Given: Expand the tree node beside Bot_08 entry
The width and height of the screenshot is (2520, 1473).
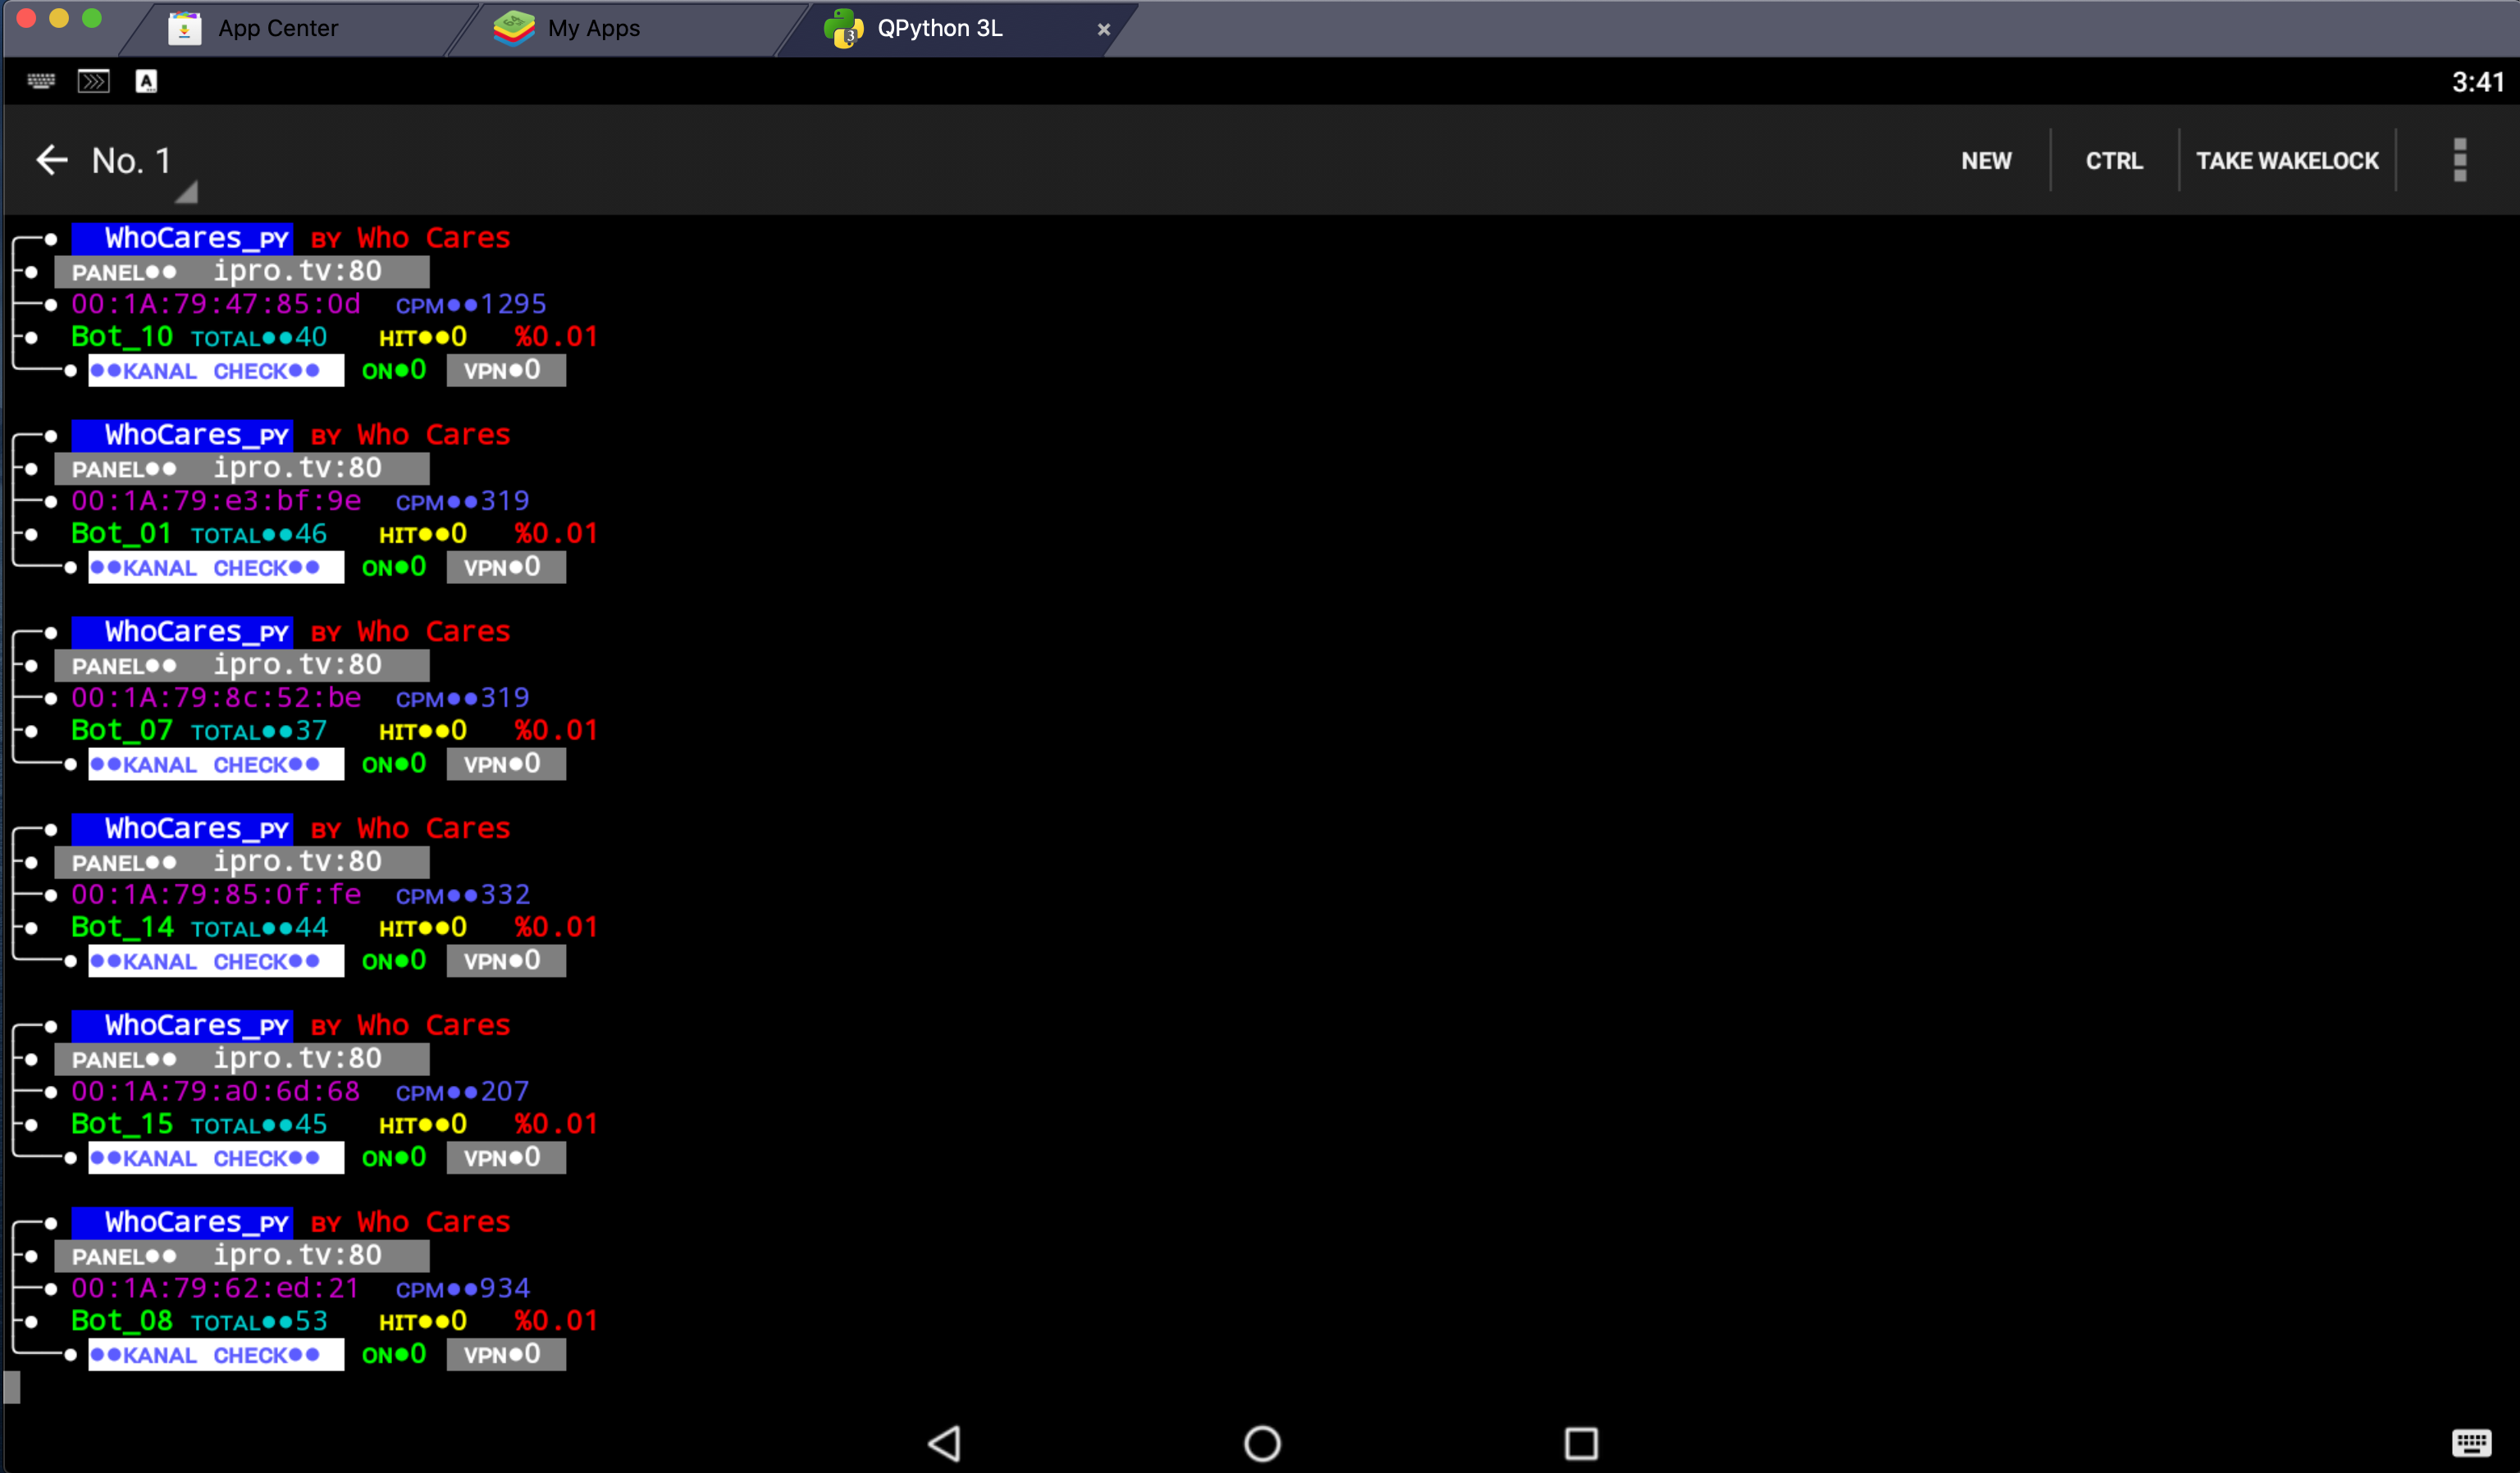Looking at the screenshot, I should point(30,1321).
